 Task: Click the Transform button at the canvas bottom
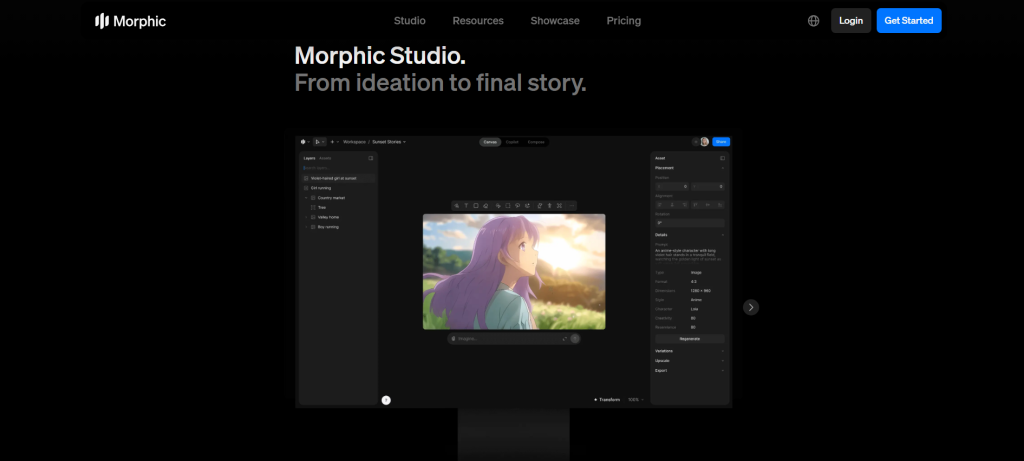tap(607, 400)
